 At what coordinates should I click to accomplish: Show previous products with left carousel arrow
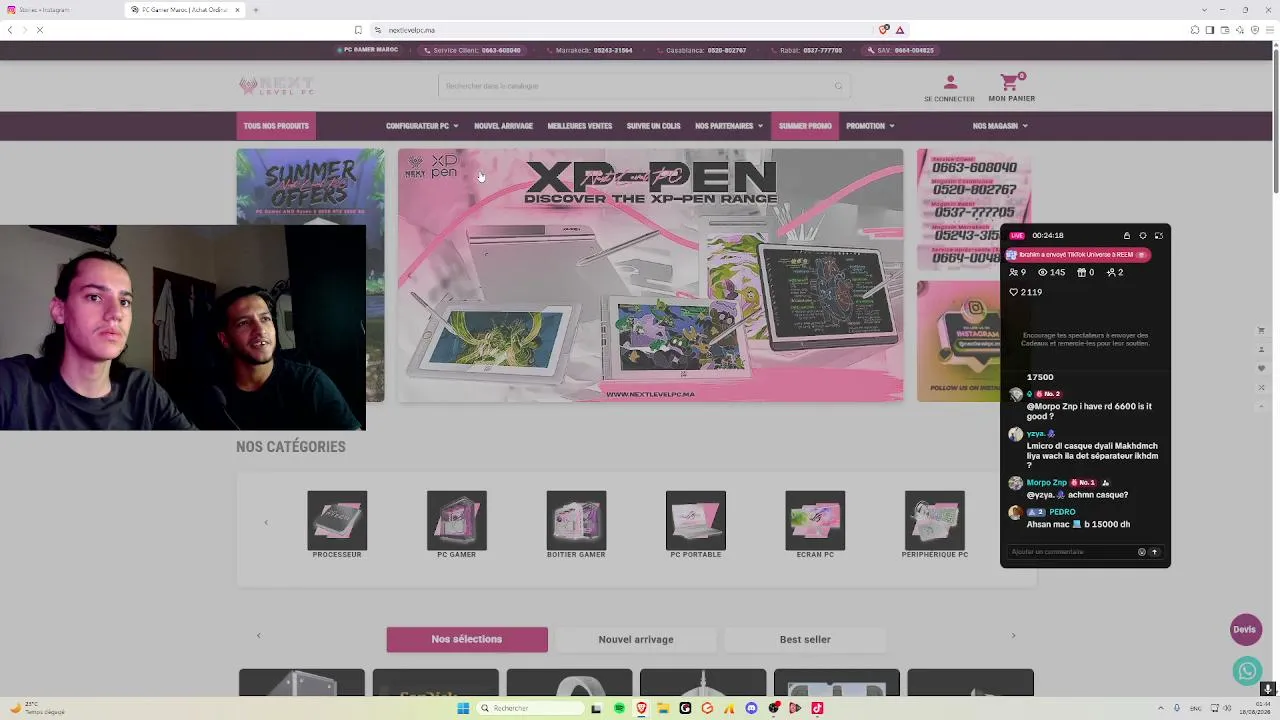pos(258,636)
